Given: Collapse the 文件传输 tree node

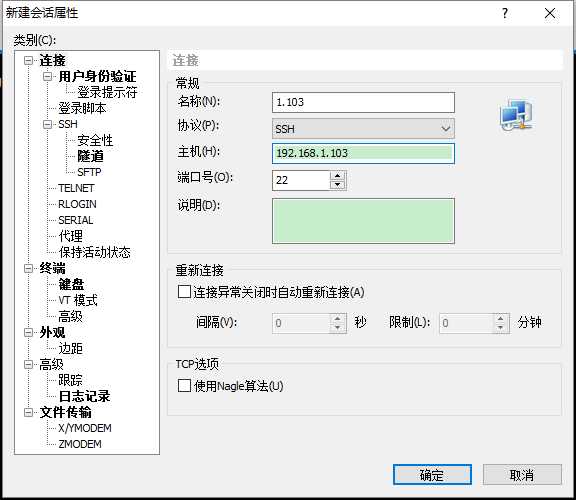Looking at the screenshot, I should [28, 412].
